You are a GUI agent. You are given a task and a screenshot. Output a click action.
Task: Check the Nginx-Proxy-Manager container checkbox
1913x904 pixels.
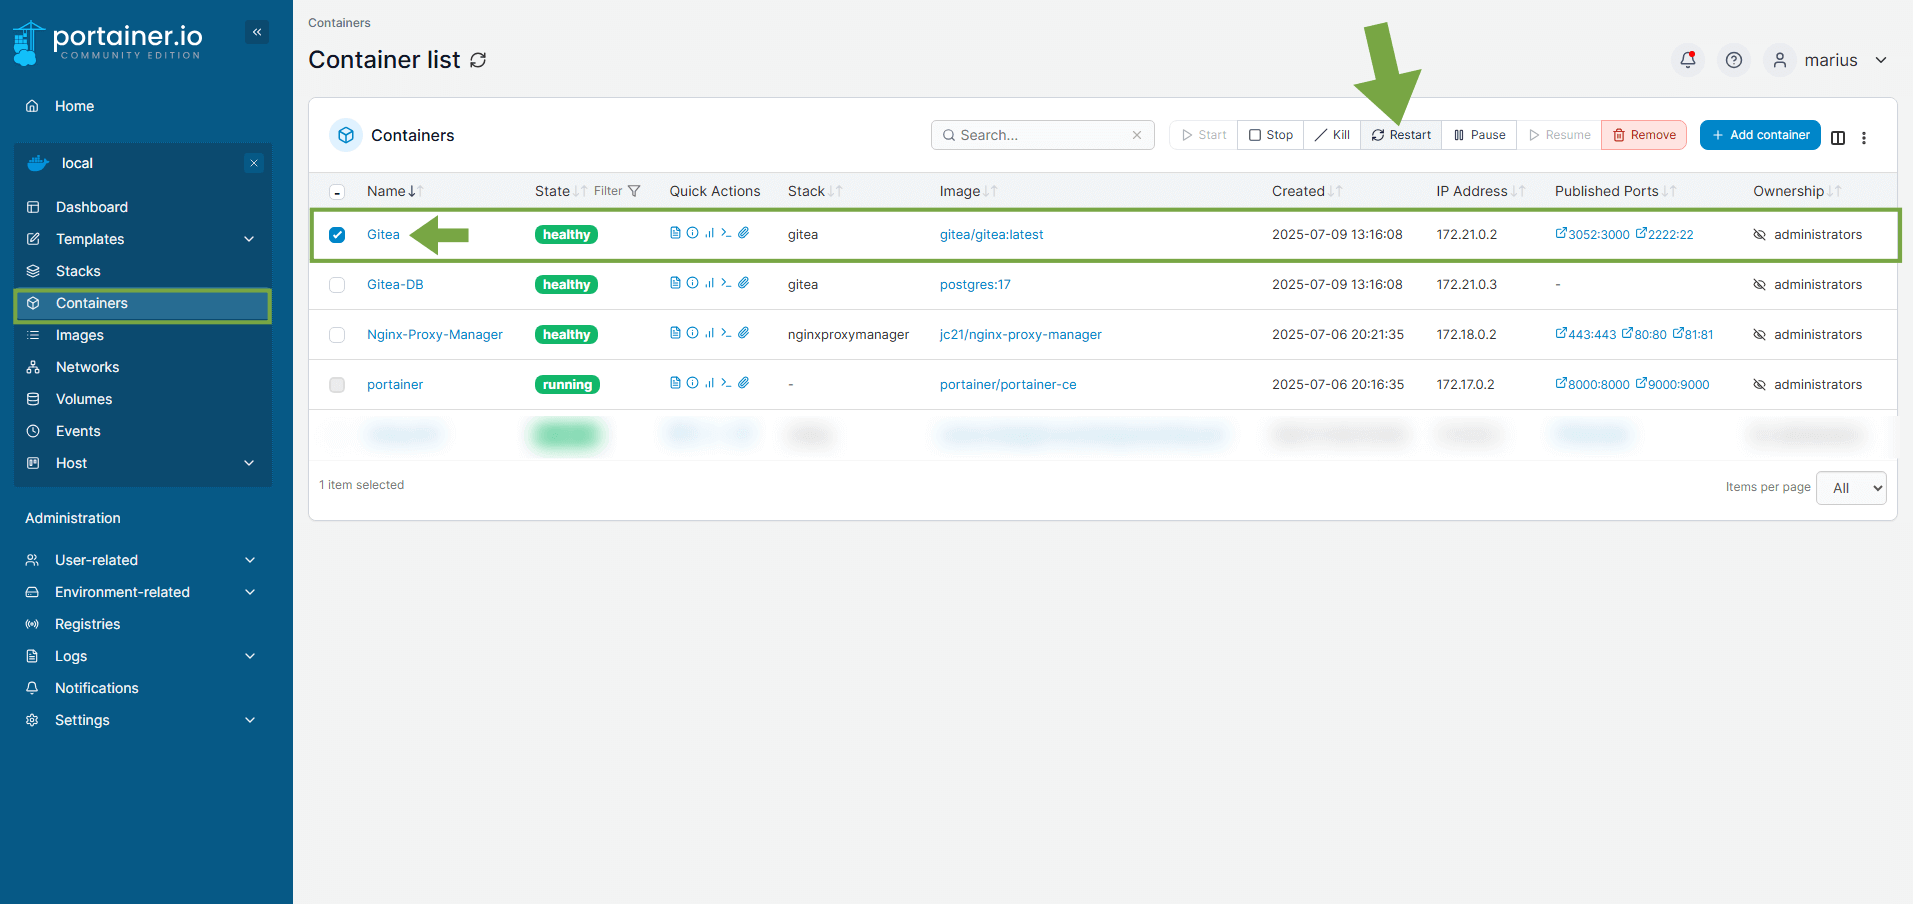tap(337, 335)
